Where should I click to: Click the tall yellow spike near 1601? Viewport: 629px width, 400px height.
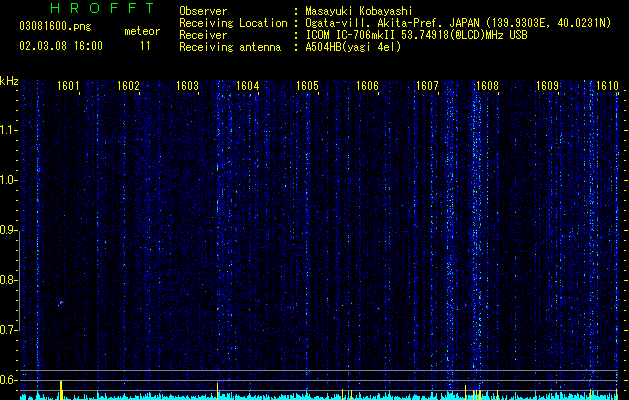[61, 390]
